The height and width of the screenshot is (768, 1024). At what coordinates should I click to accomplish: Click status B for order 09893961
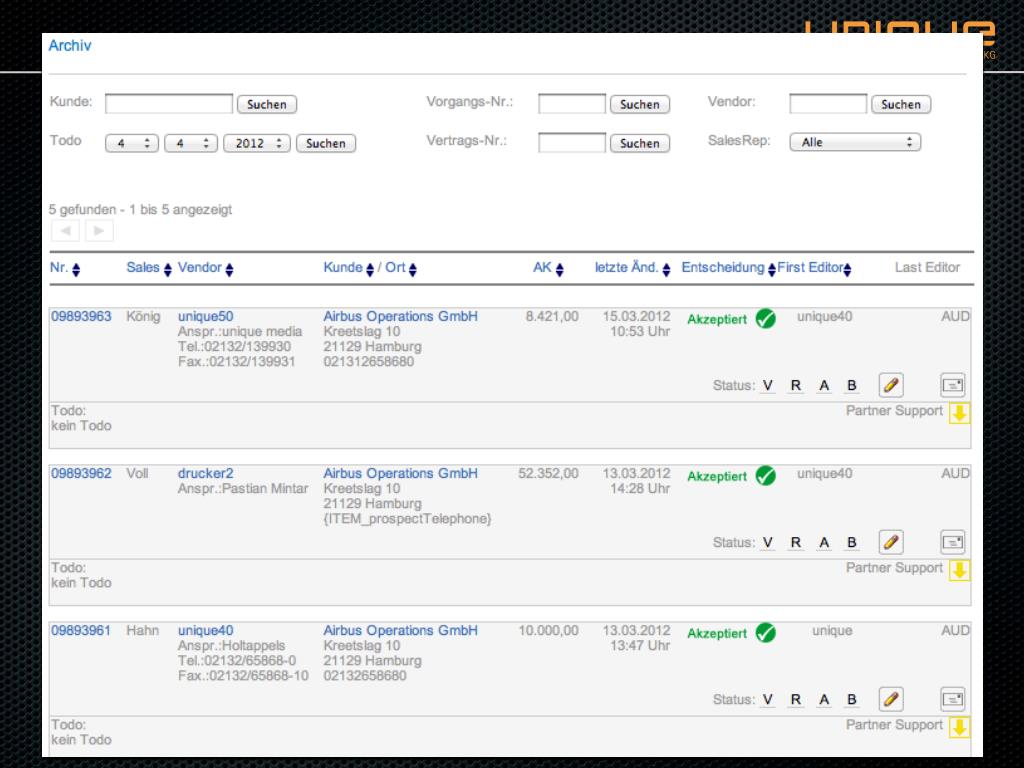852,699
